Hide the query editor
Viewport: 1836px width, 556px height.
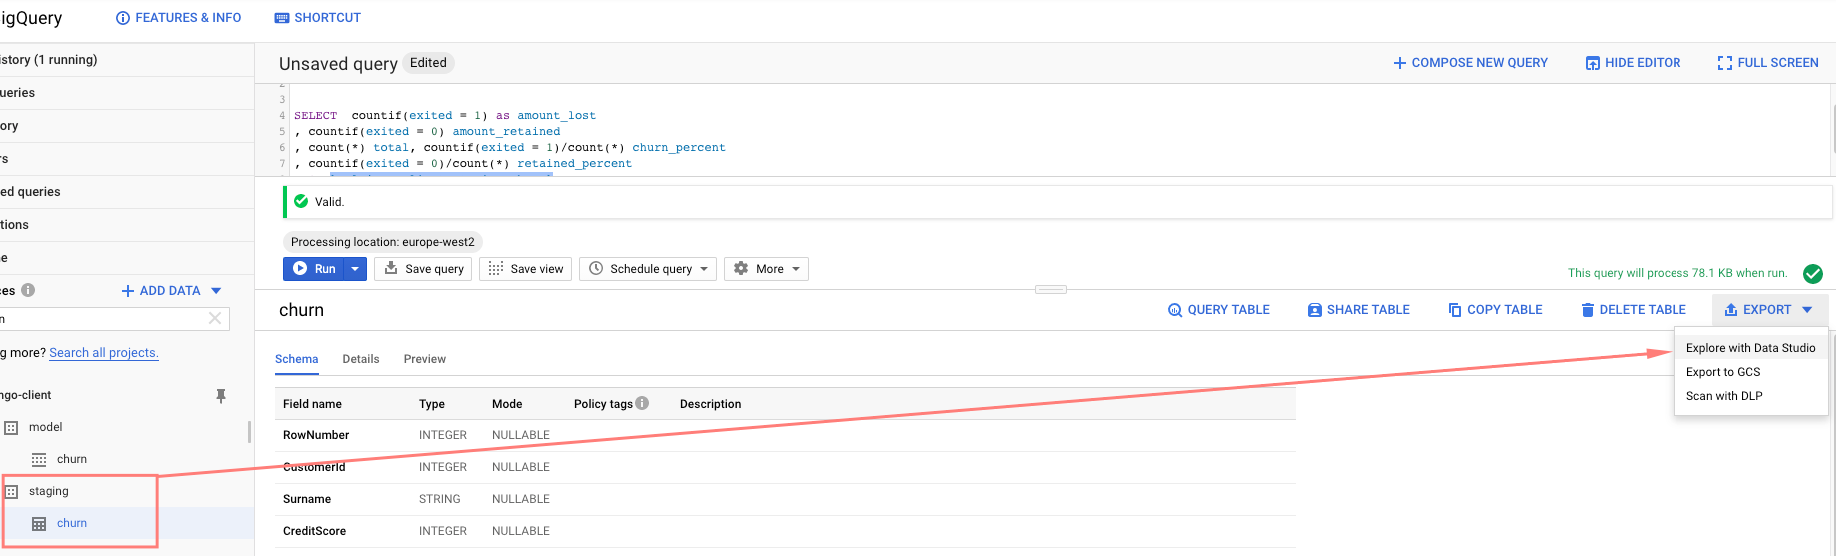1632,63
